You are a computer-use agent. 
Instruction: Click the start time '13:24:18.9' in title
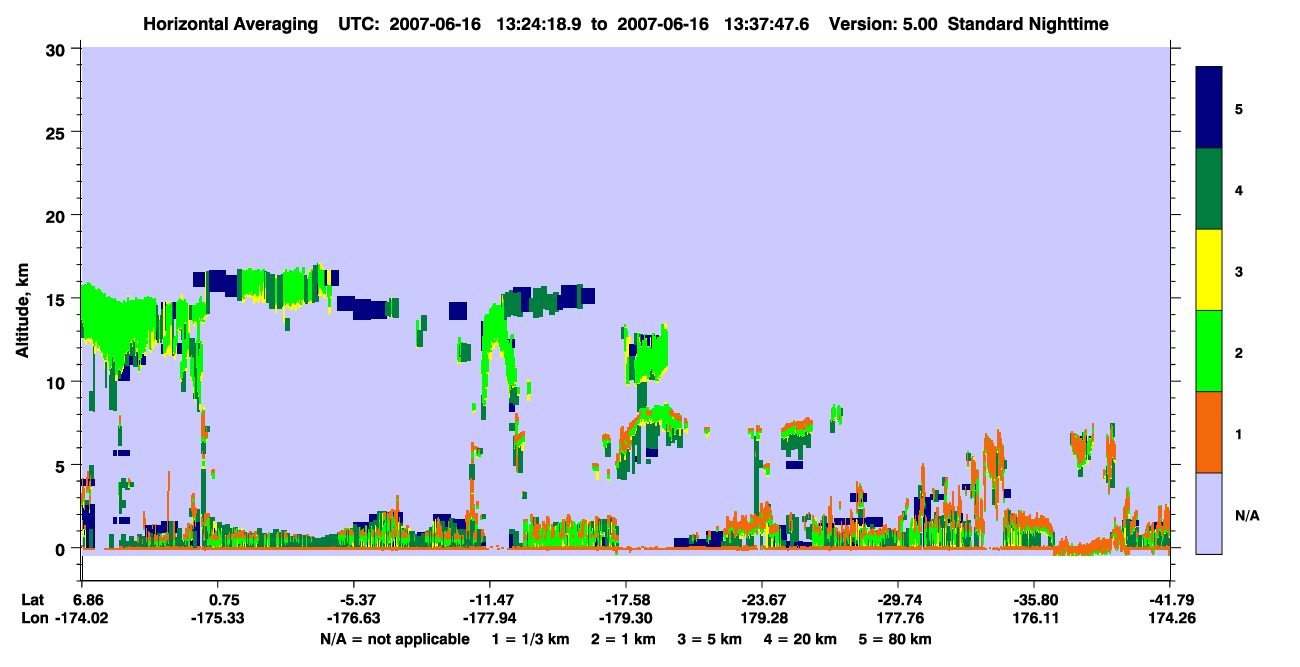(x=539, y=24)
